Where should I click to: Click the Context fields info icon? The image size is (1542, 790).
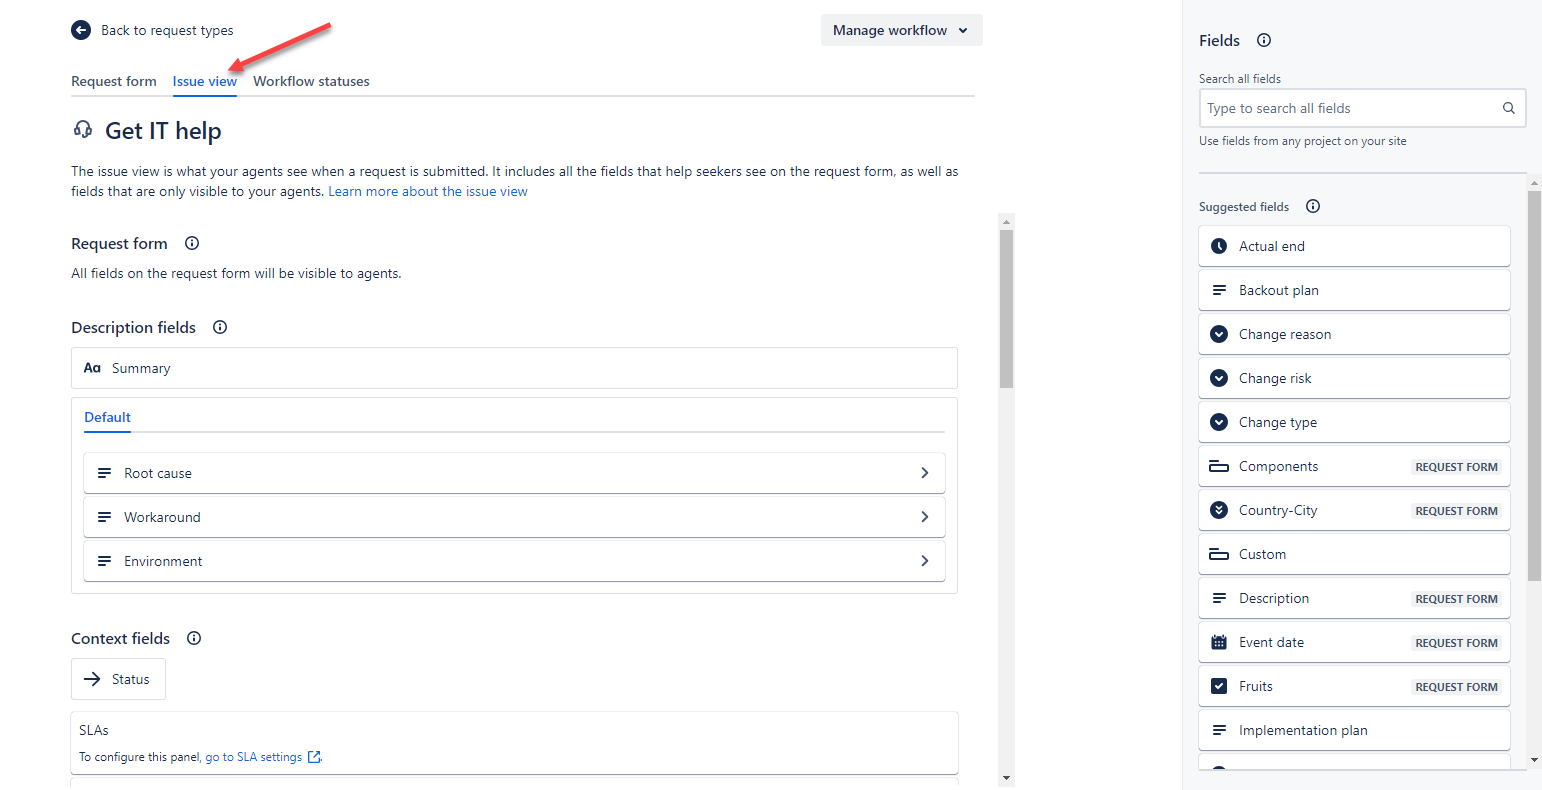coord(193,638)
